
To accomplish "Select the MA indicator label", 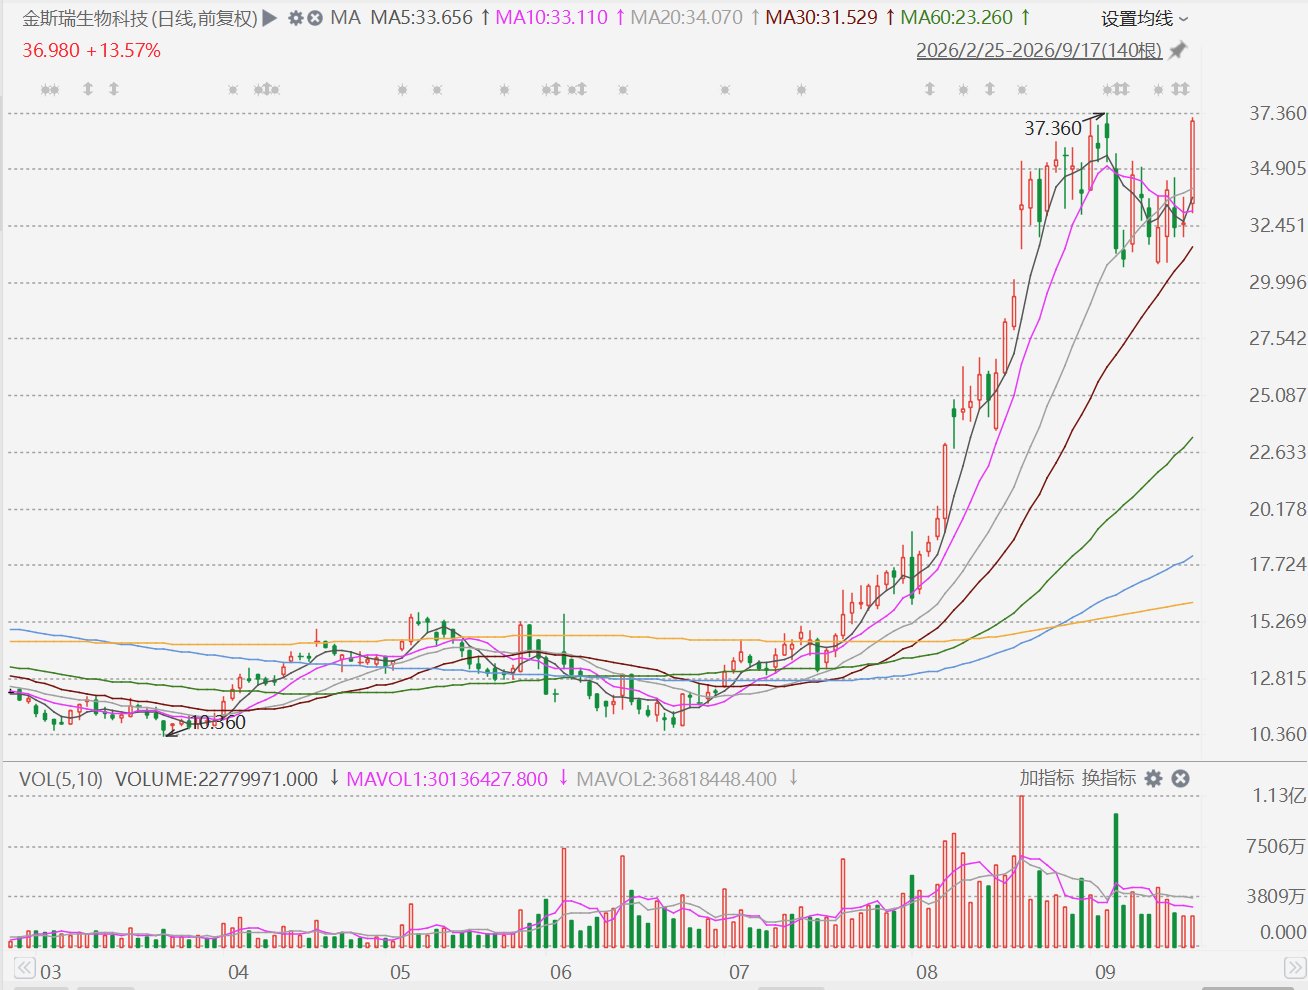I will pyautogui.click(x=345, y=18).
